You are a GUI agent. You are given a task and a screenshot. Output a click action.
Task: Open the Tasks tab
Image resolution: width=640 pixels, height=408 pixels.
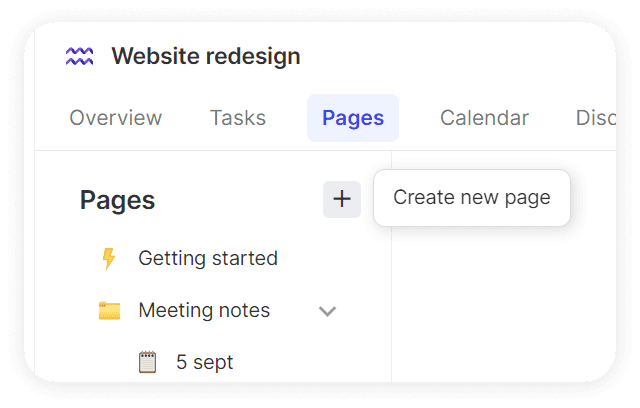[238, 118]
